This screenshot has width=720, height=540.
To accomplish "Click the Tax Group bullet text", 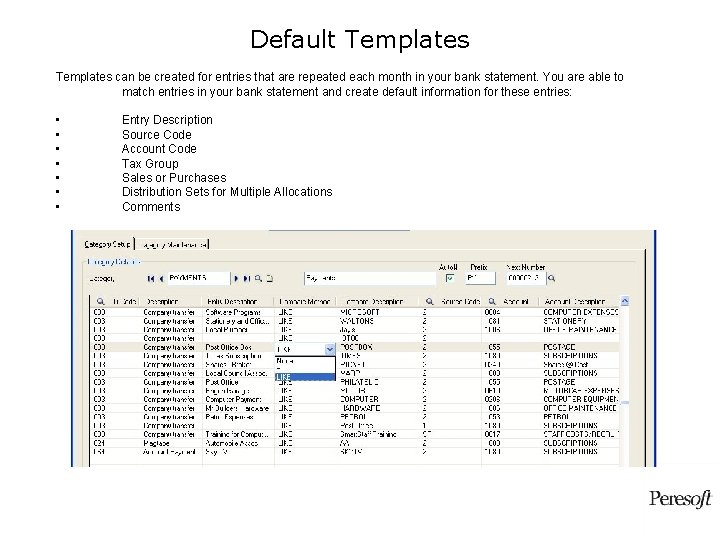I will [150, 164].
